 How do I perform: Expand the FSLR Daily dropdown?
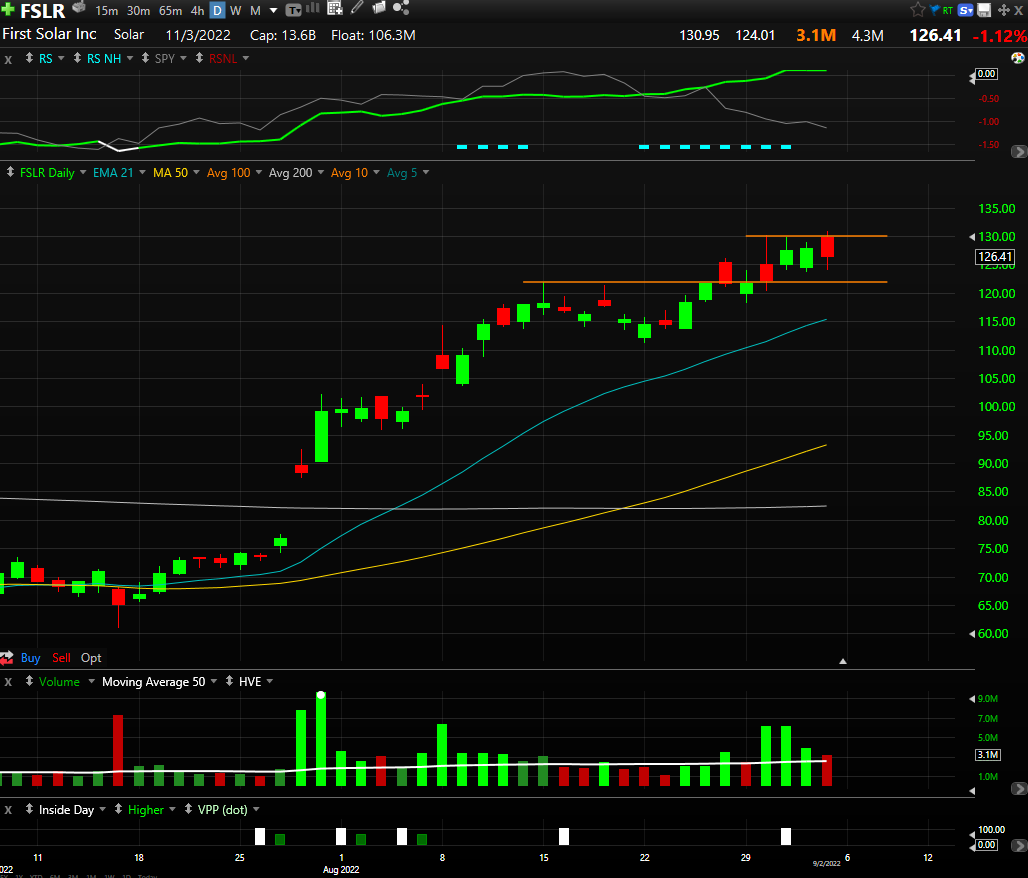pos(83,172)
